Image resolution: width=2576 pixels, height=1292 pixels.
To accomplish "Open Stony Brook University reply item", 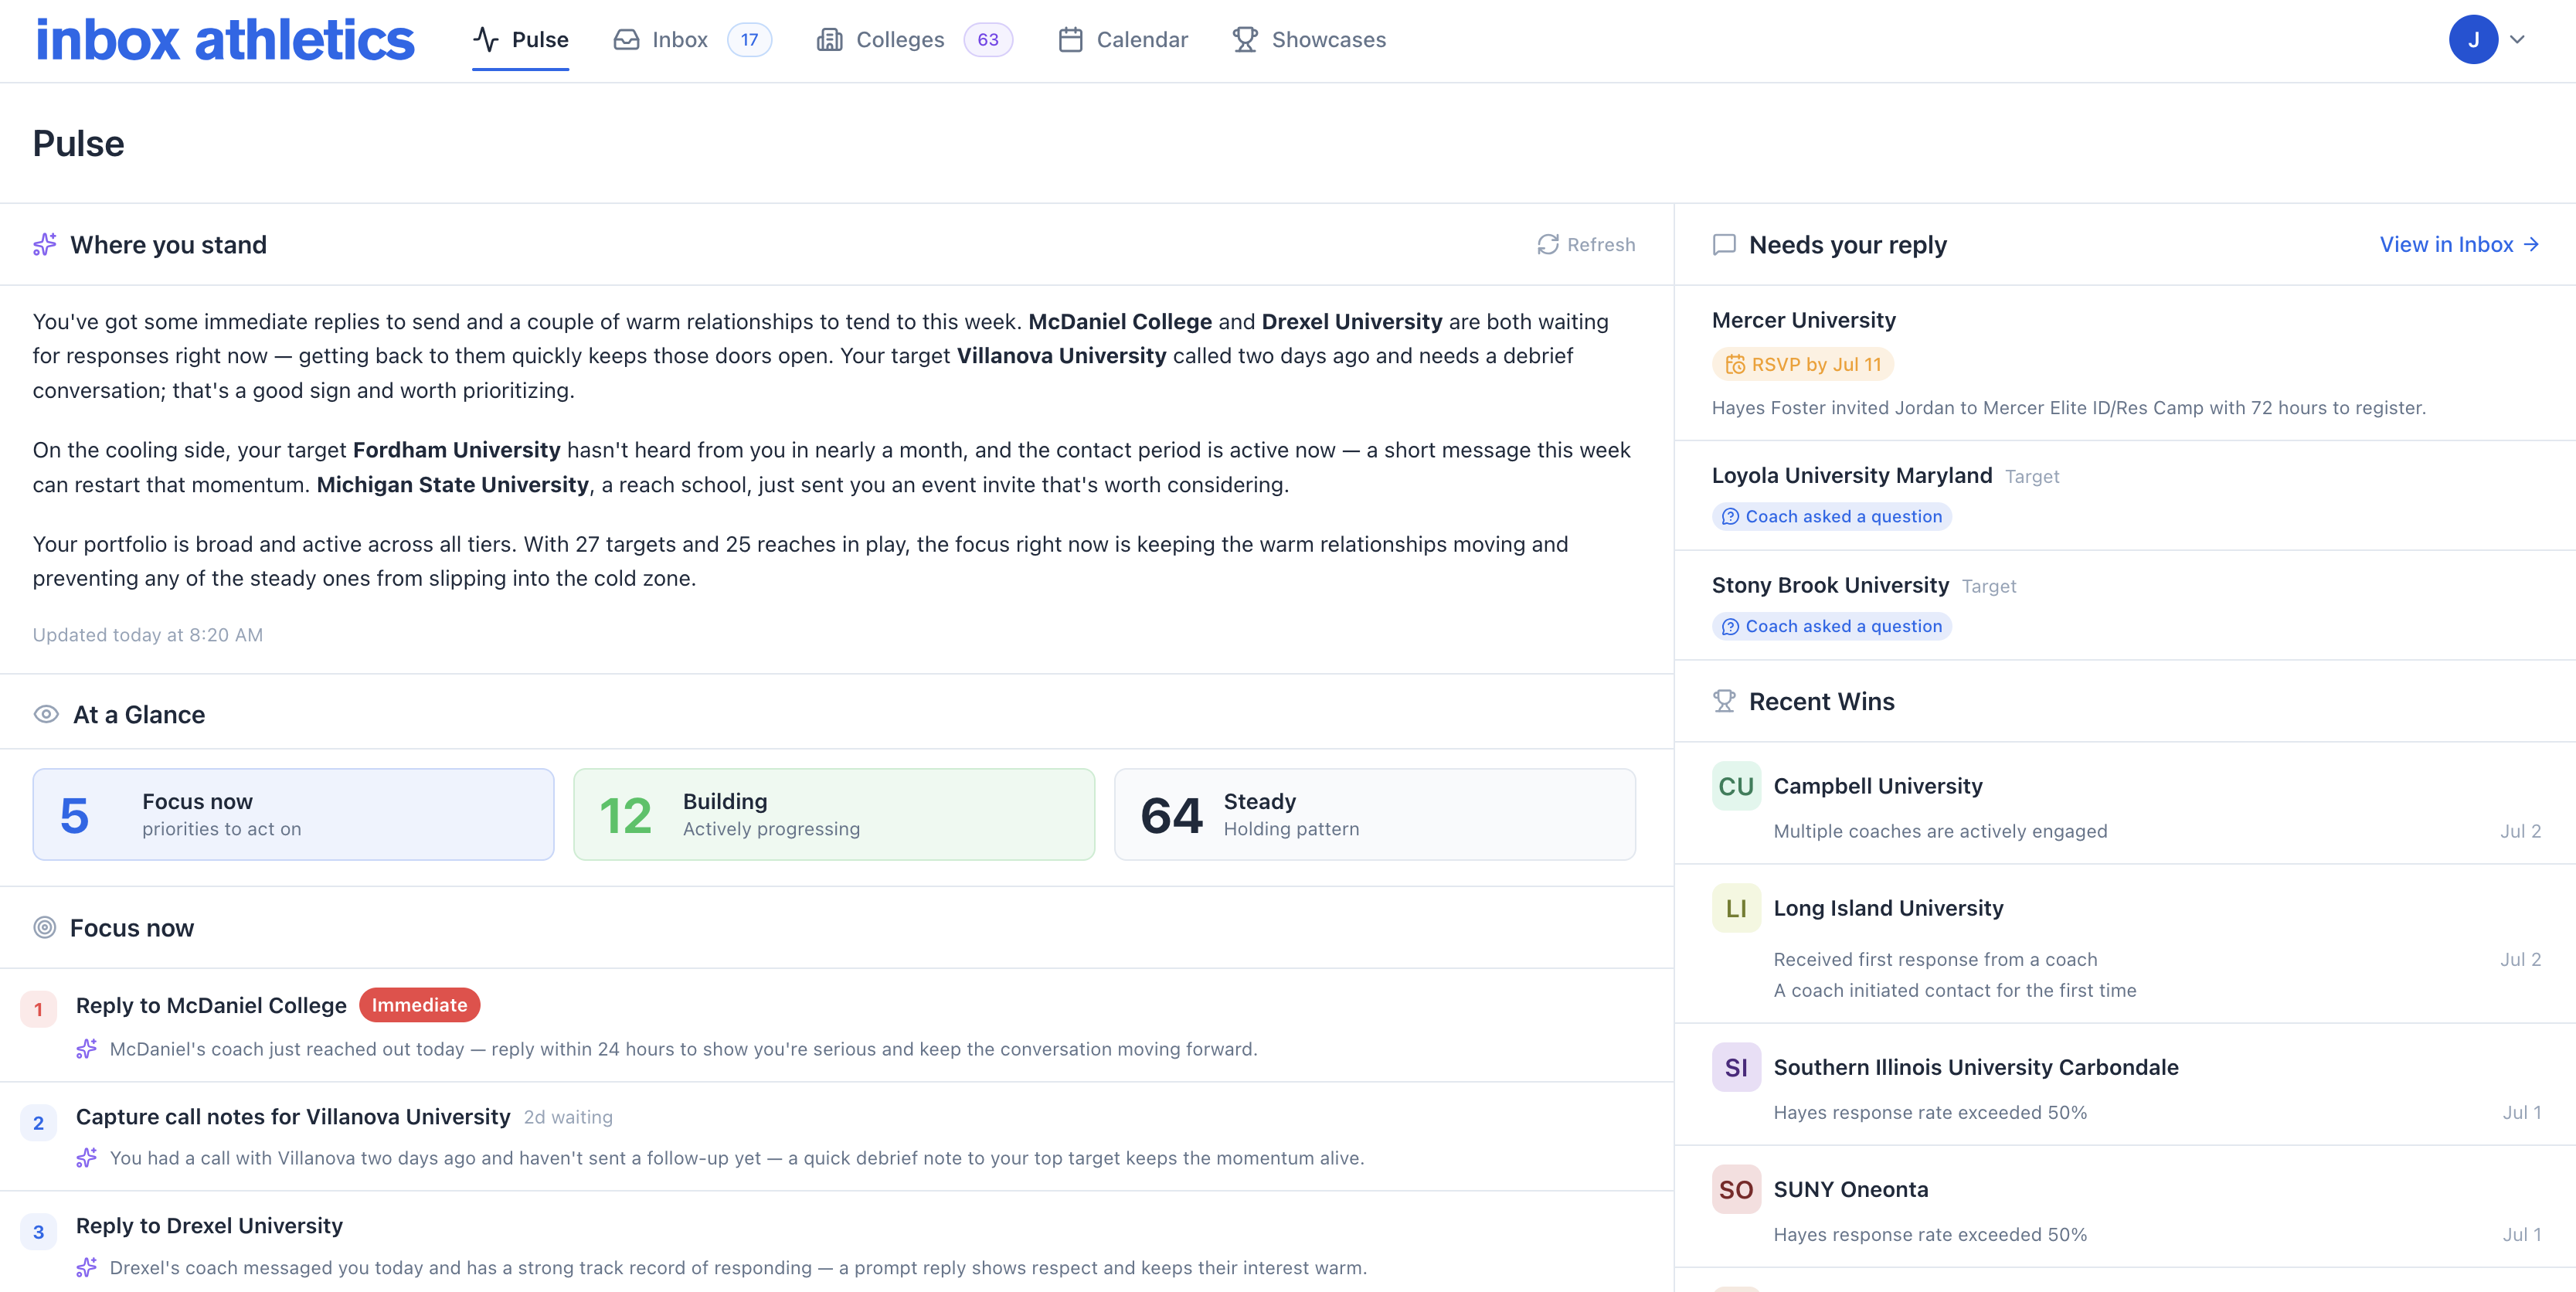I will tap(2125, 606).
